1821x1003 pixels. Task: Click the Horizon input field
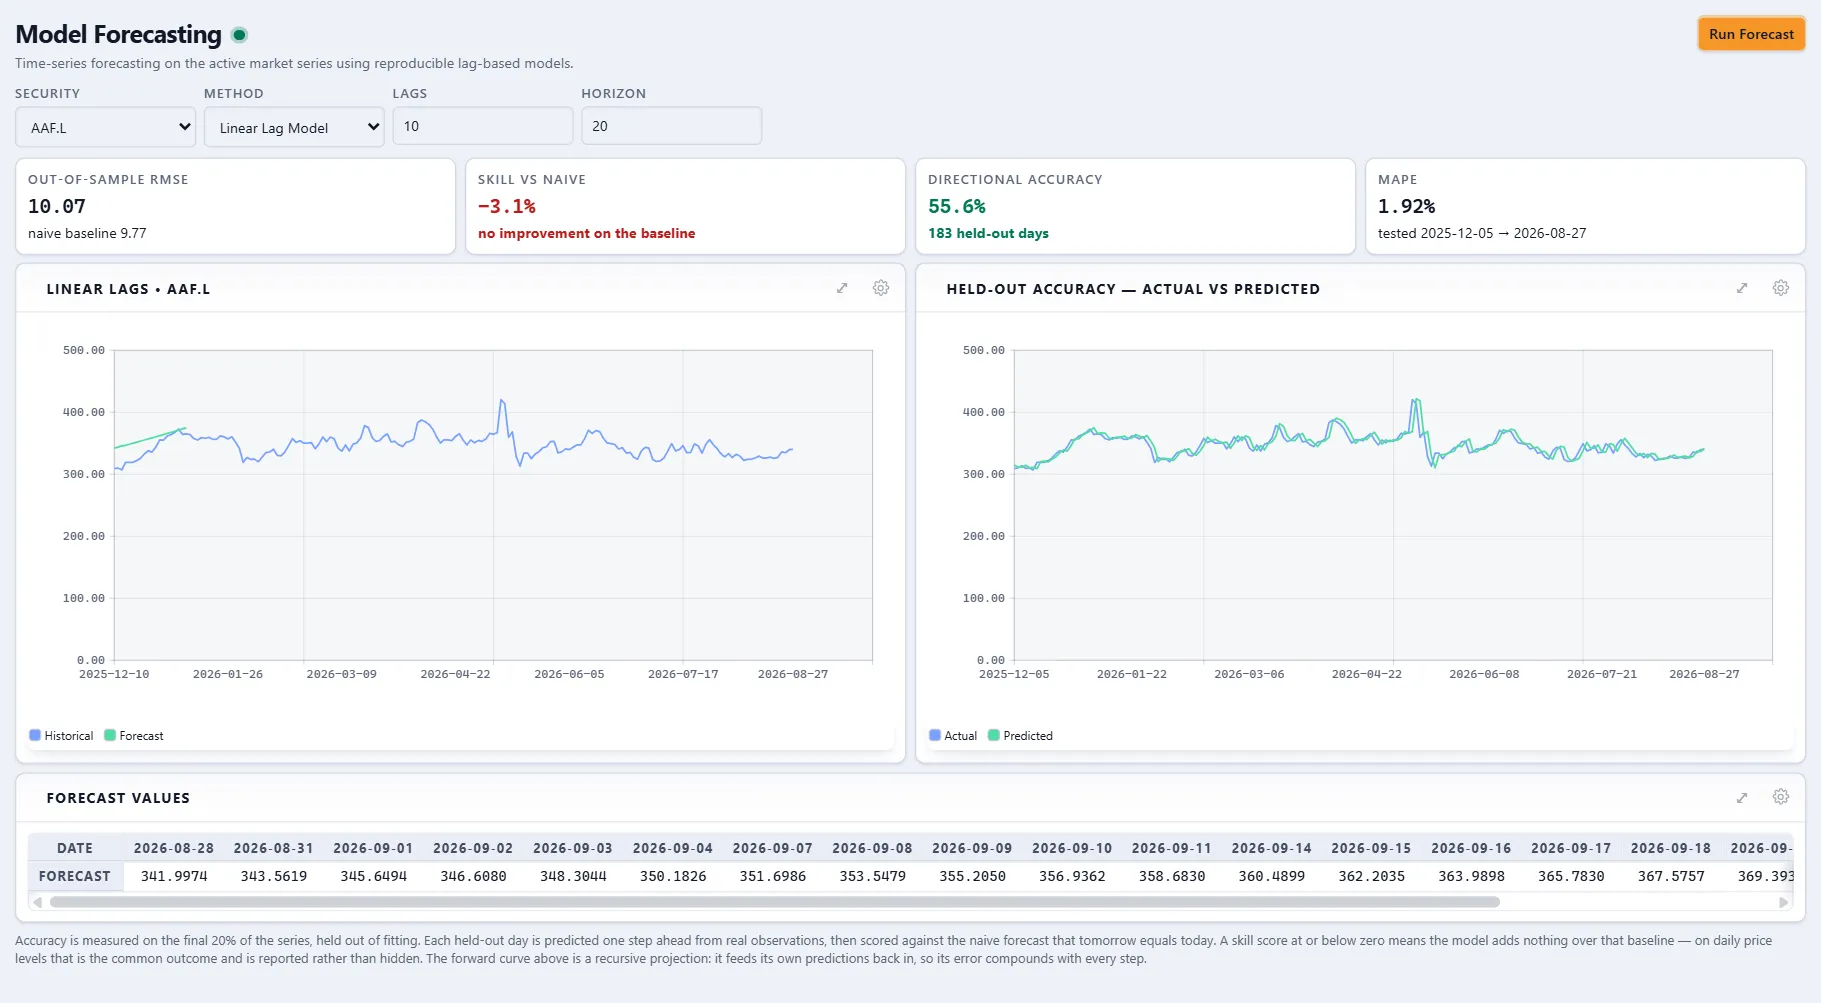pos(672,126)
